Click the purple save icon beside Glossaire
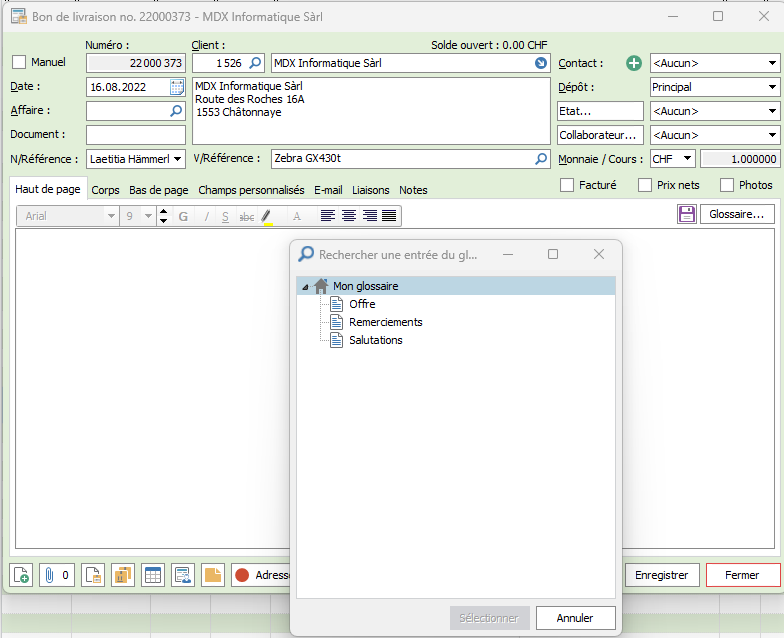Screen dimensions: 784x638 tap(686, 214)
